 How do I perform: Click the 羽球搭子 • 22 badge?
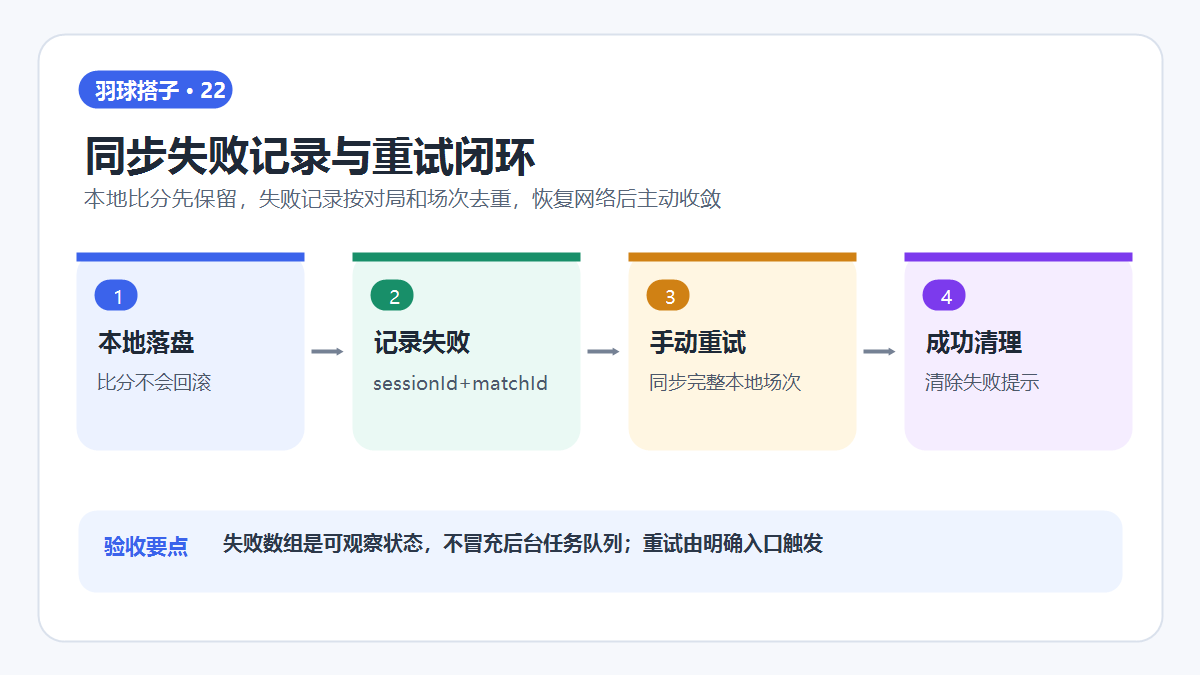(155, 91)
